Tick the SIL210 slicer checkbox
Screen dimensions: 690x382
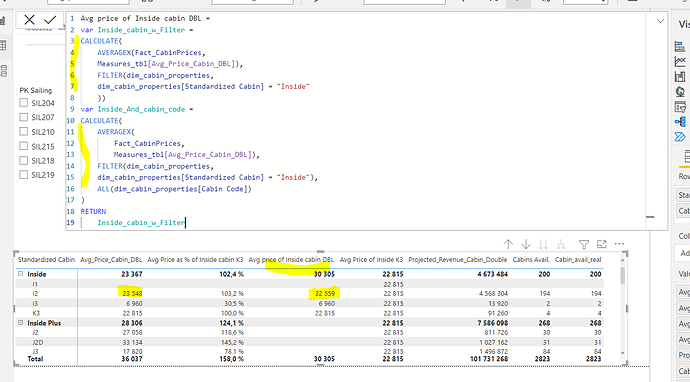click(x=24, y=132)
